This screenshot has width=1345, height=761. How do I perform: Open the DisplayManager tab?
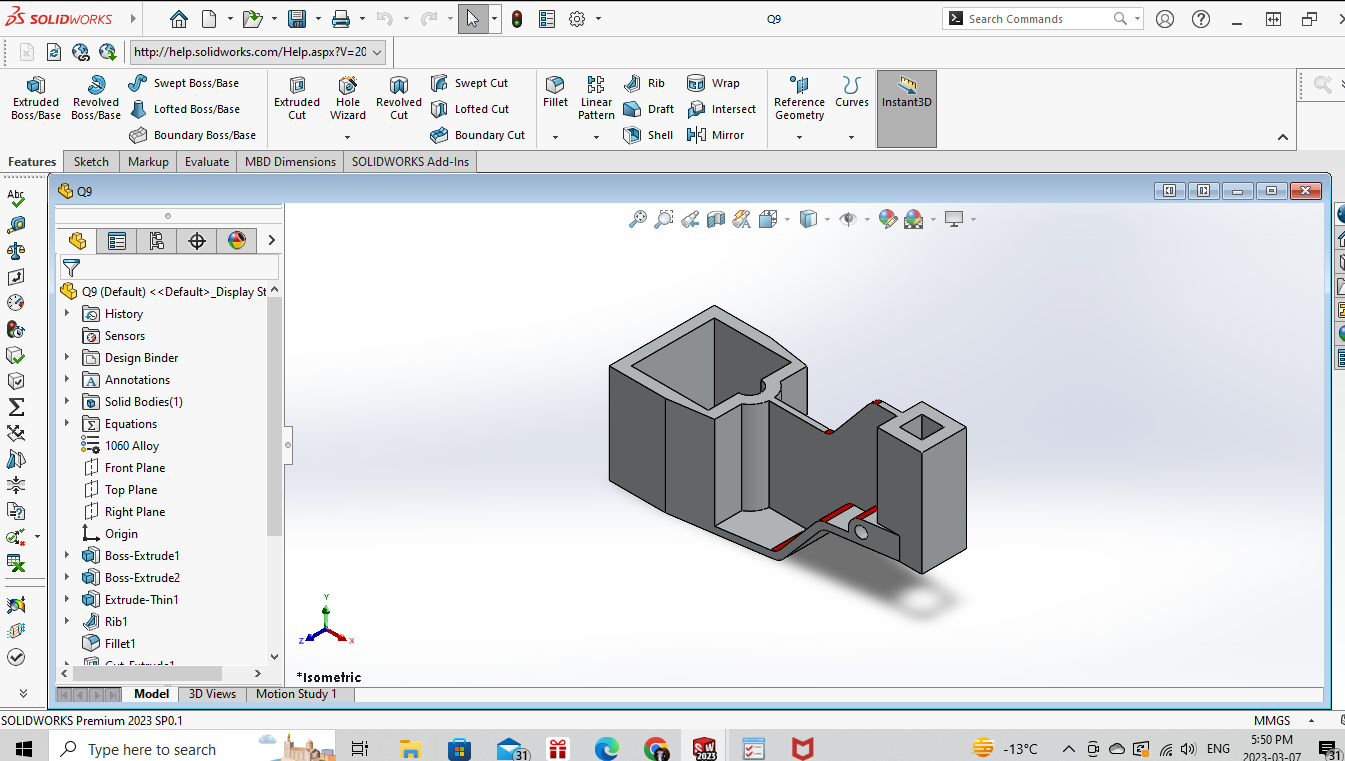pos(237,240)
